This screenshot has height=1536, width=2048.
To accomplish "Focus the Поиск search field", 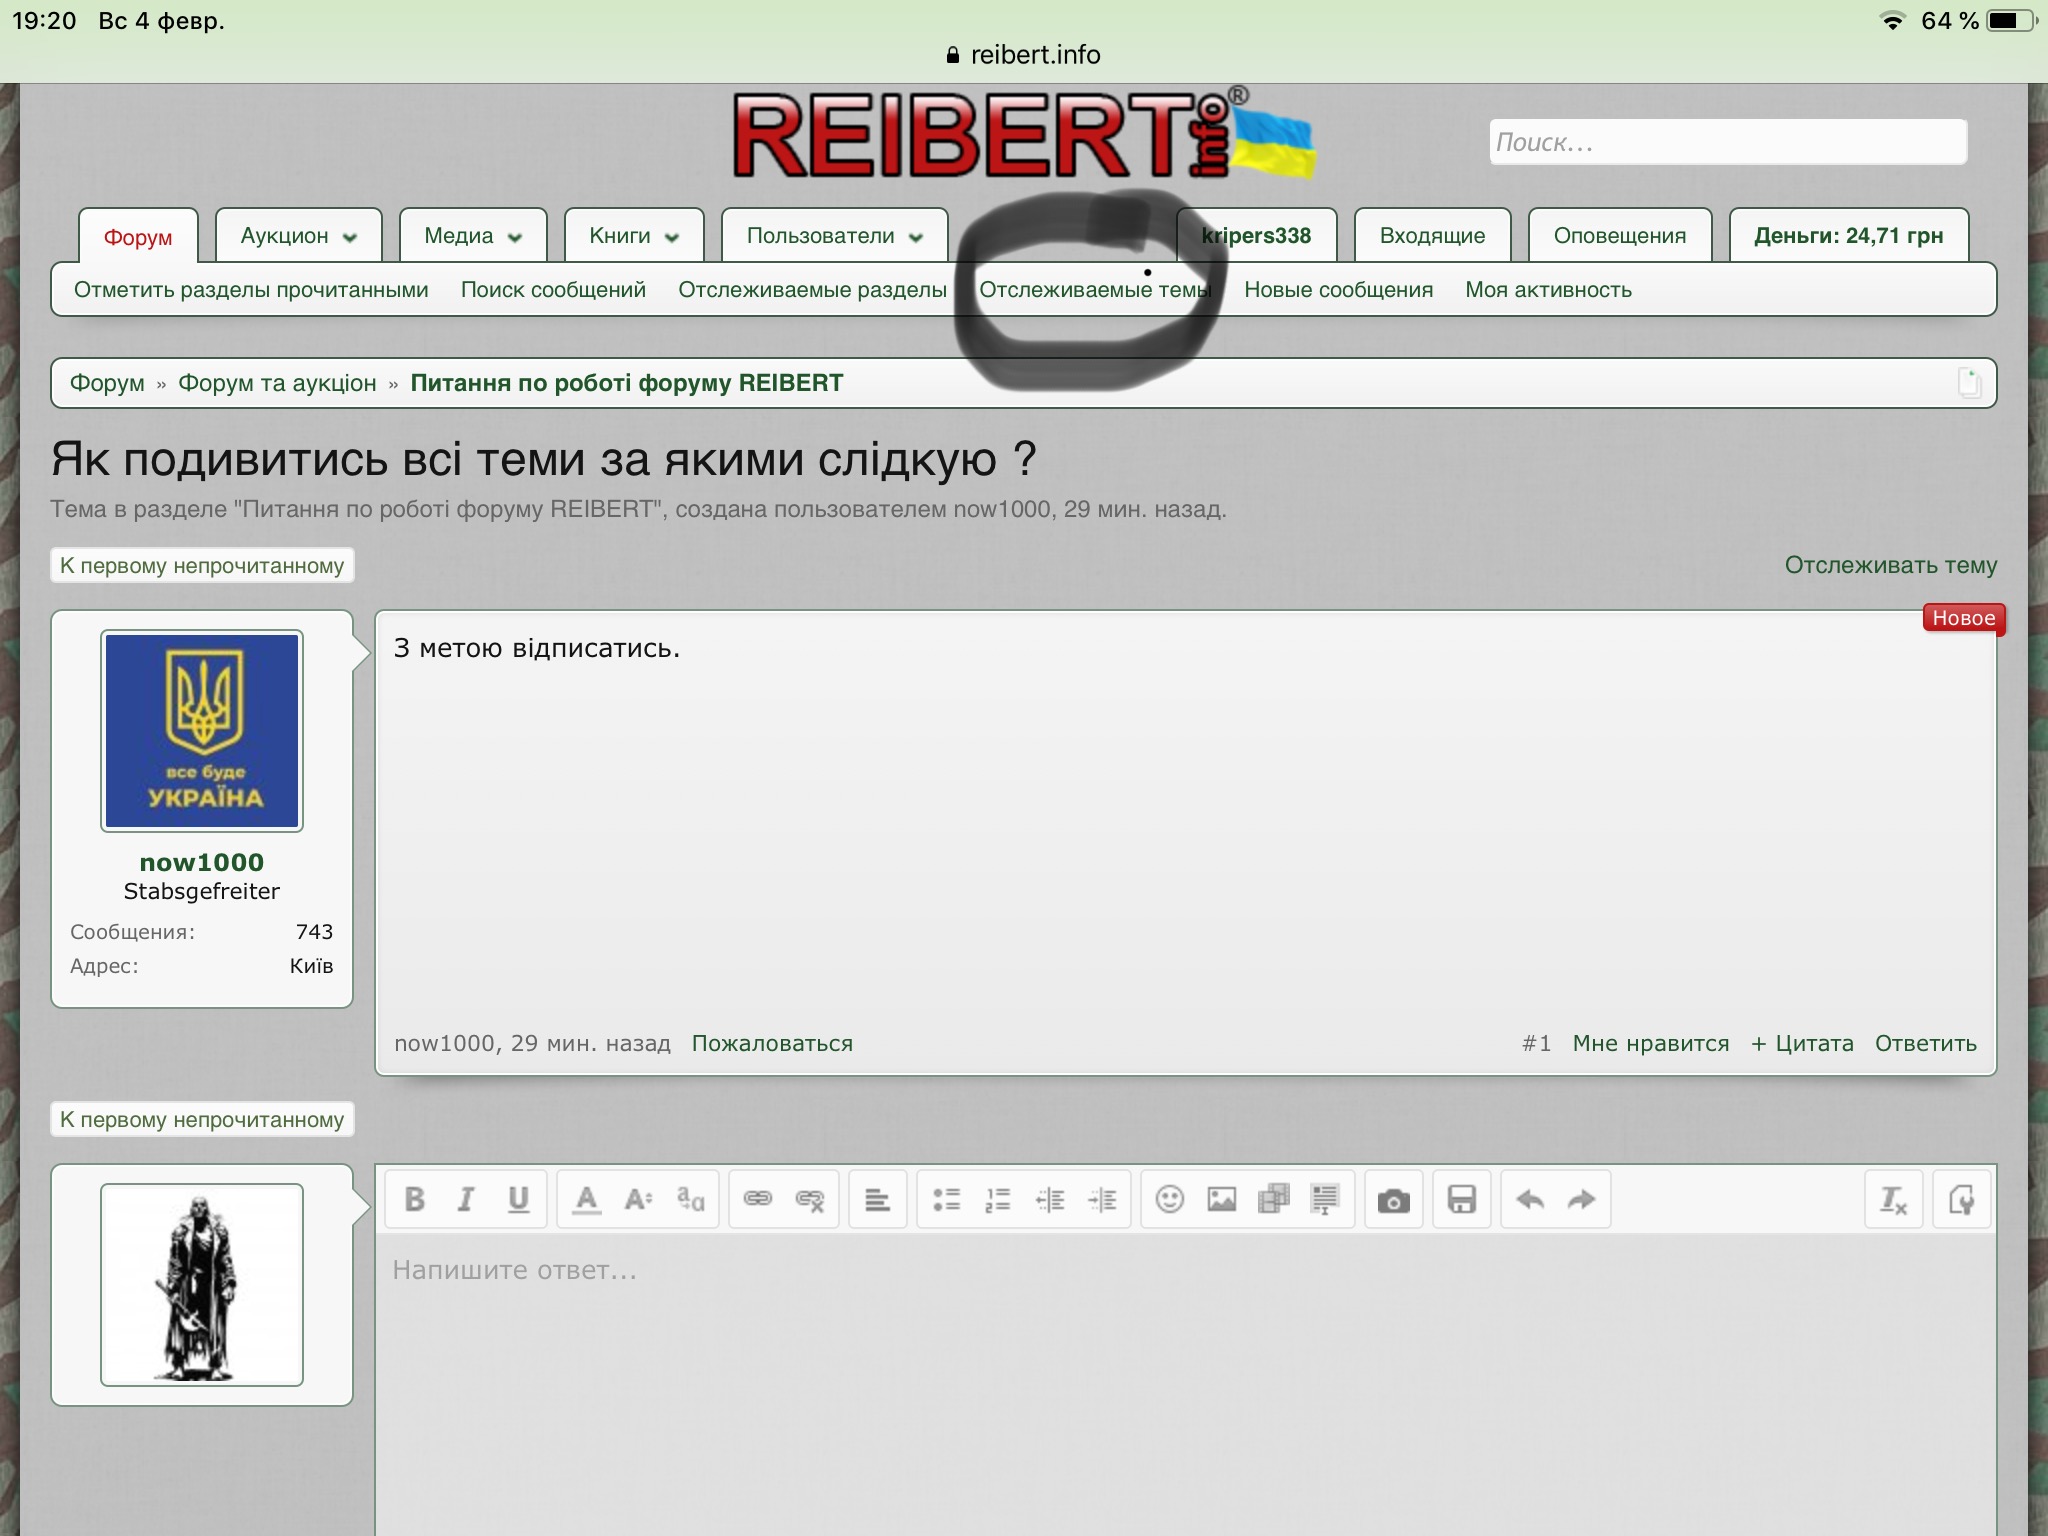I will tap(1728, 142).
